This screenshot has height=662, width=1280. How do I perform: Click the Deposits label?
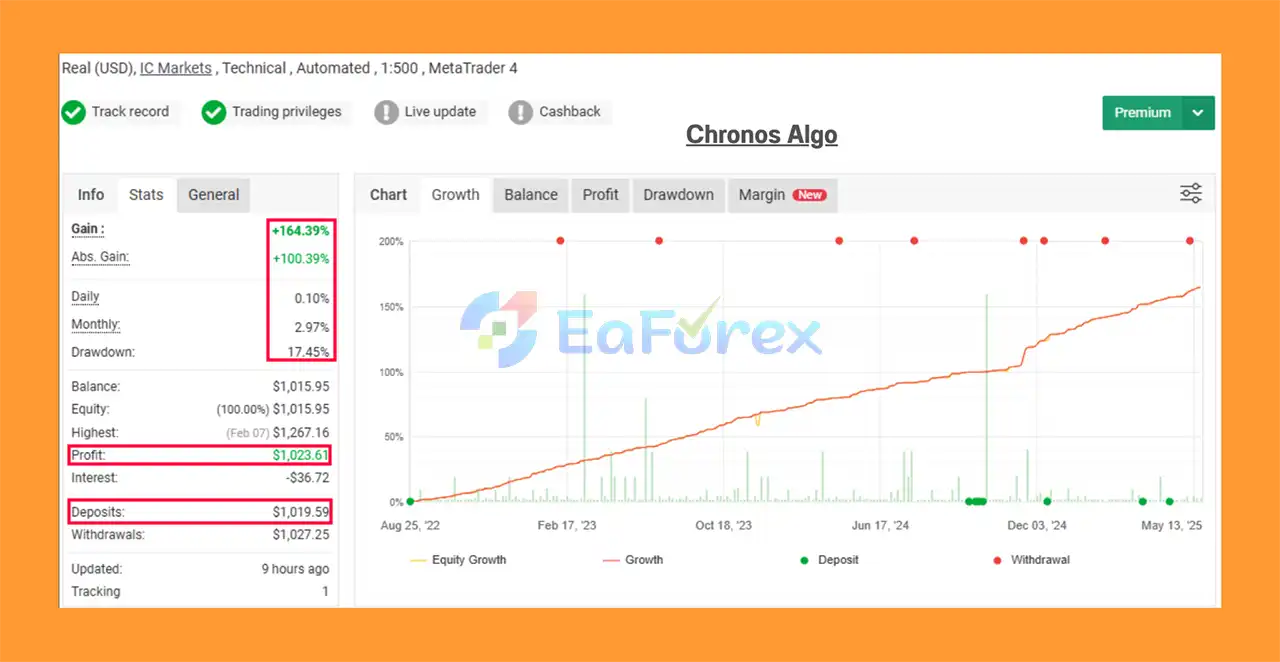coord(97,513)
